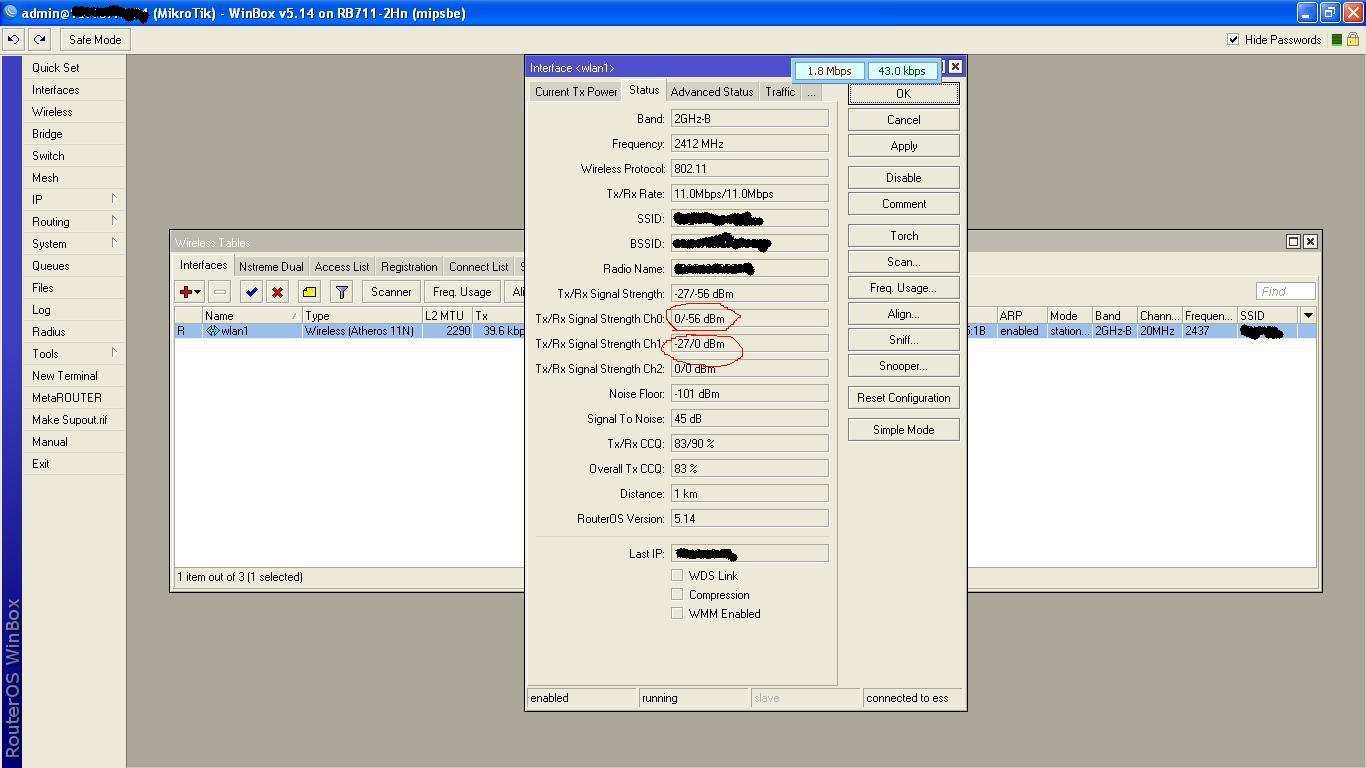
Task: Click the red X Disable icon
Action: coord(277,292)
